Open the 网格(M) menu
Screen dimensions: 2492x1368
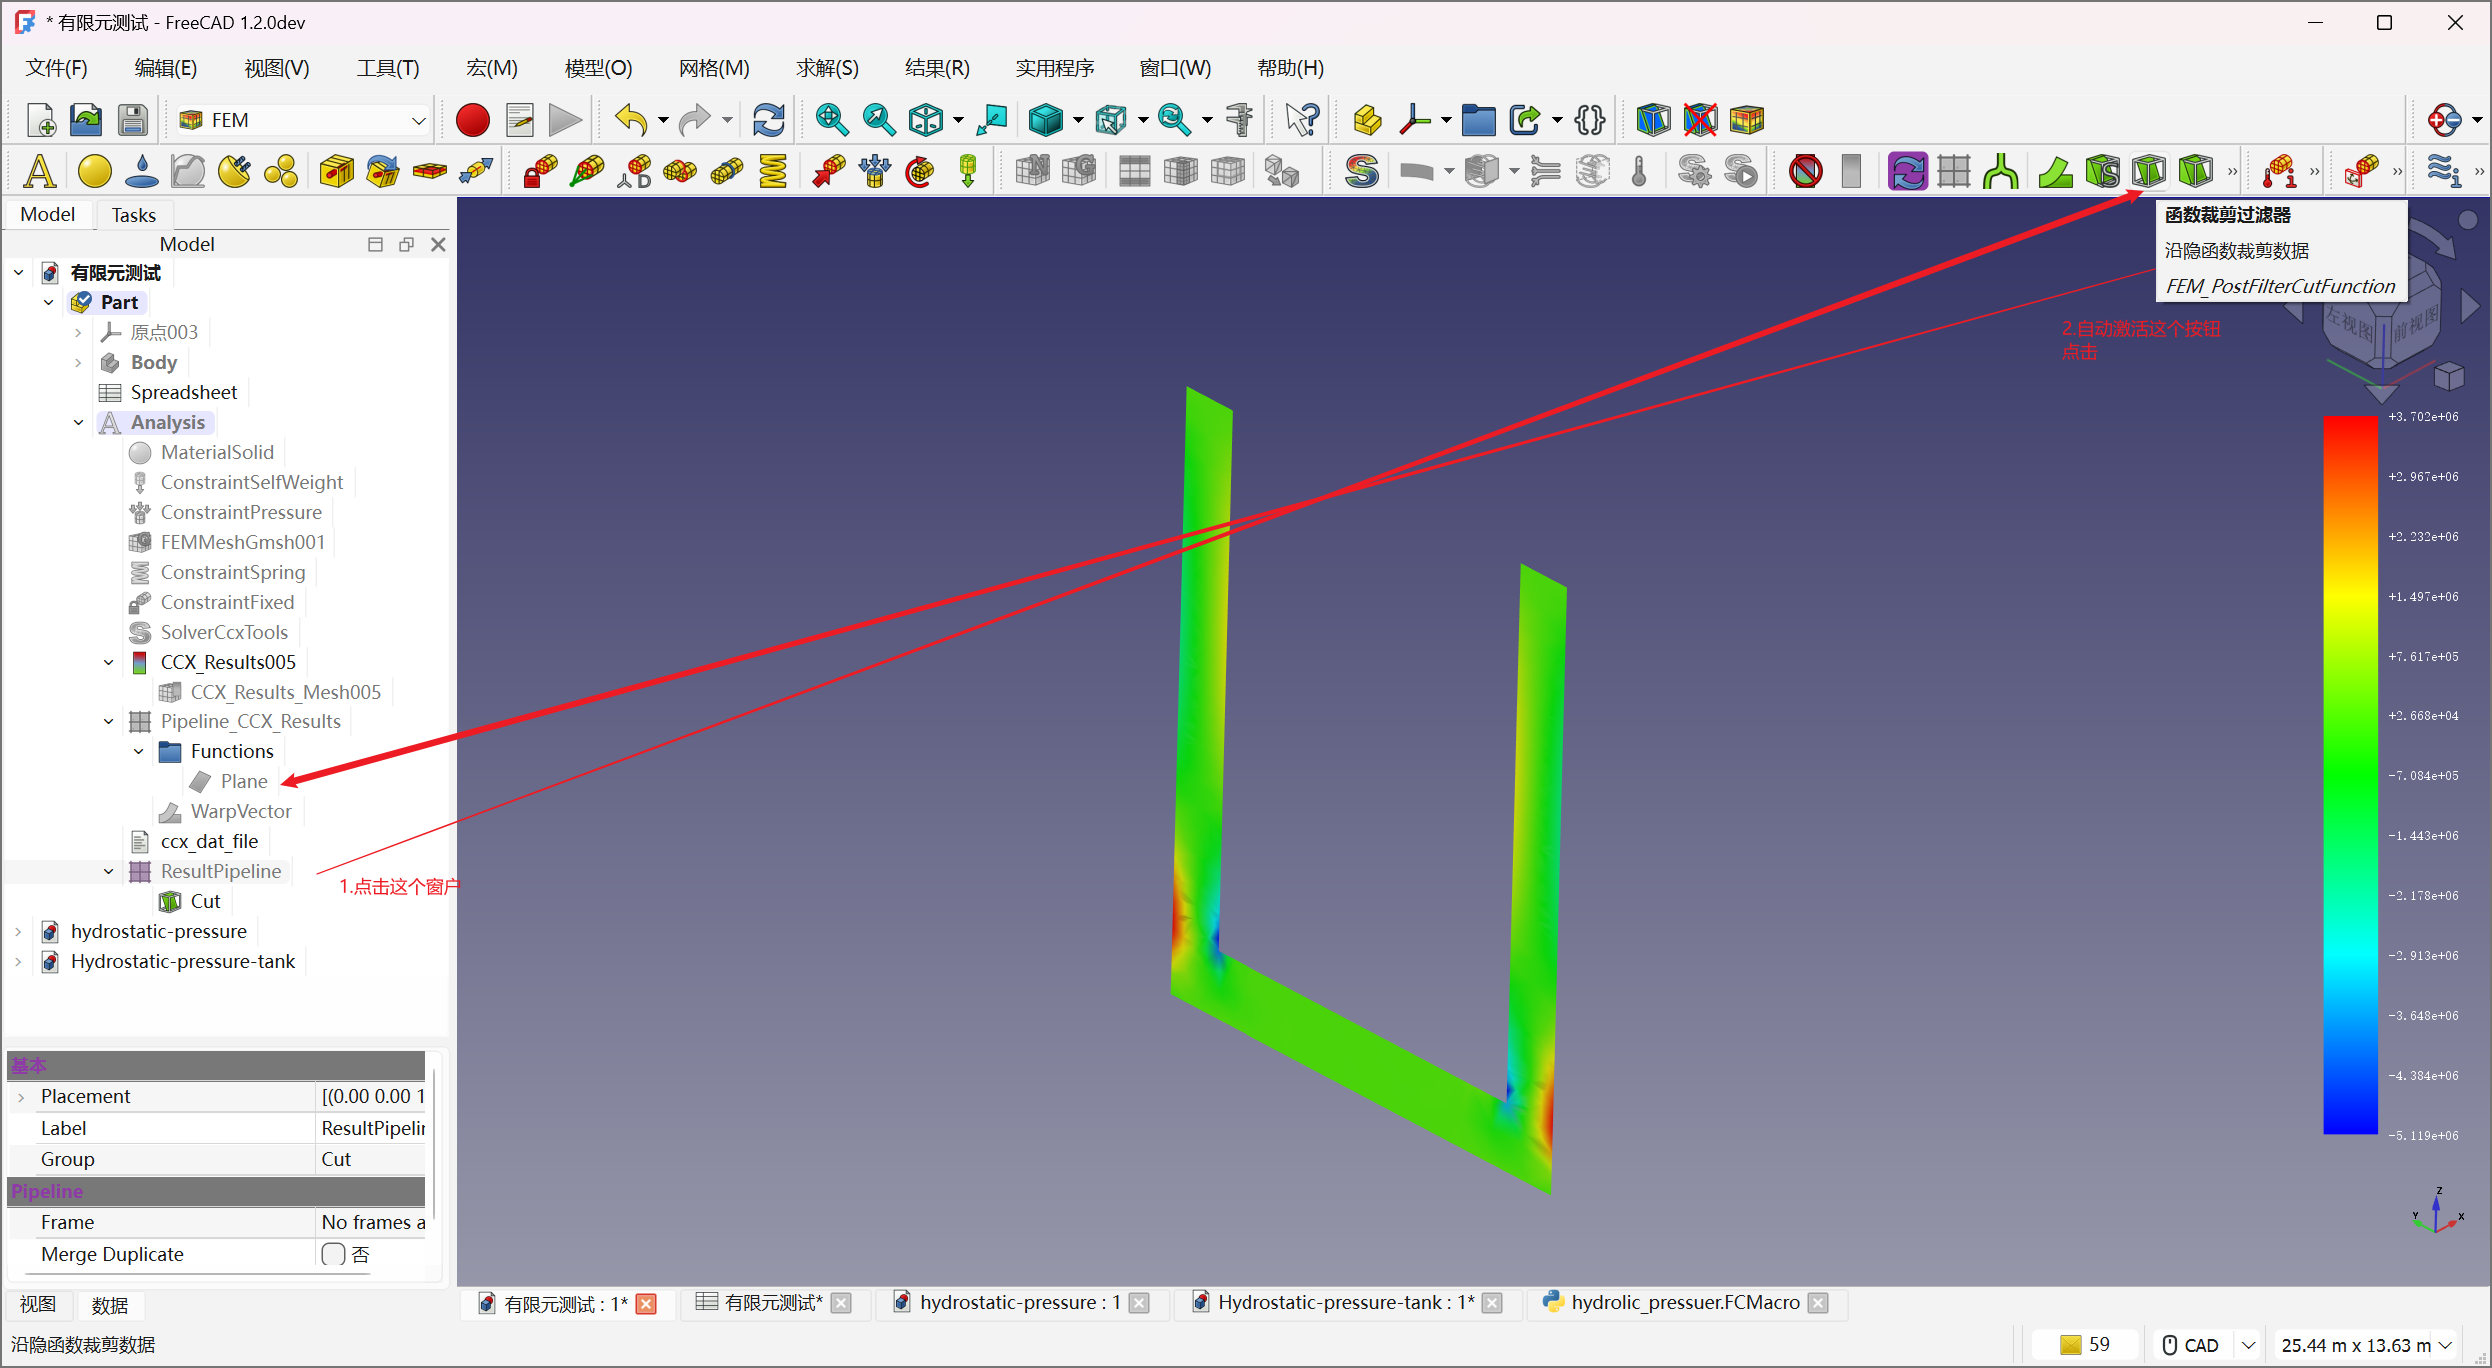click(x=713, y=68)
